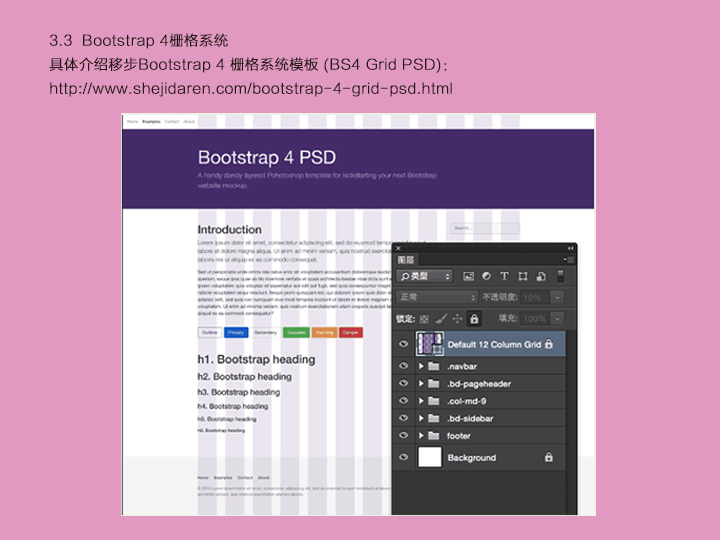Viewport: 720px width, 540px height.
Task: Collapse the layers panel with double-arrow icon
Action: (x=570, y=248)
